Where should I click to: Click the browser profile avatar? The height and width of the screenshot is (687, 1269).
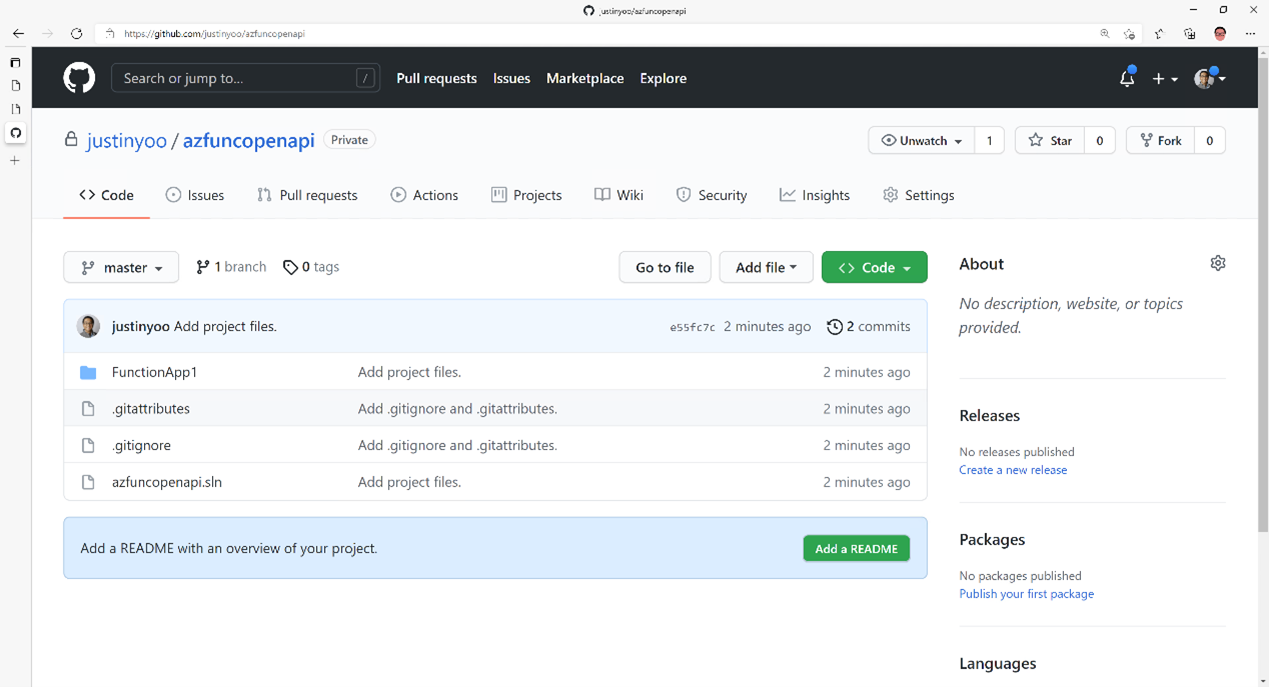coord(1220,33)
